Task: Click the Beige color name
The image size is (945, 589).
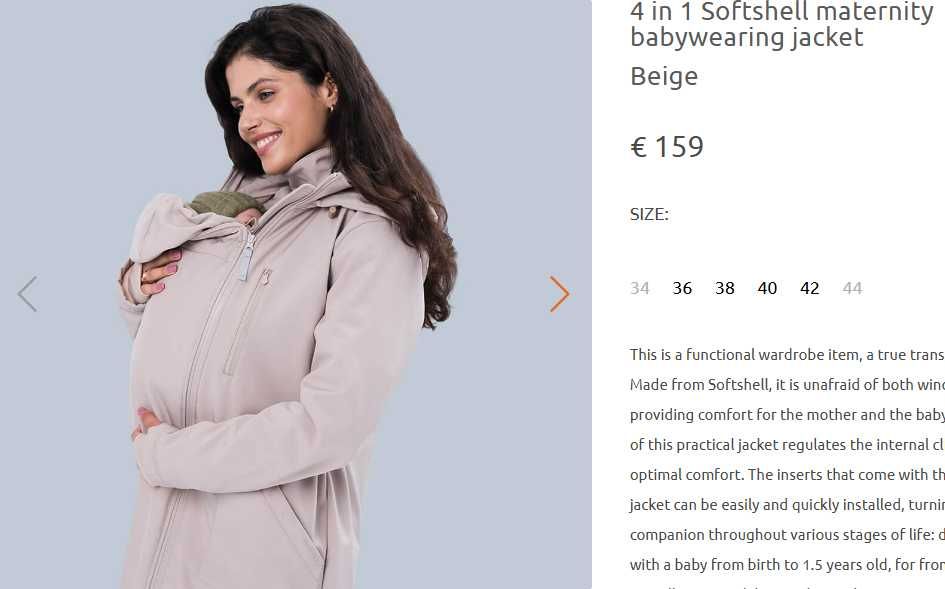Action: tap(664, 77)
